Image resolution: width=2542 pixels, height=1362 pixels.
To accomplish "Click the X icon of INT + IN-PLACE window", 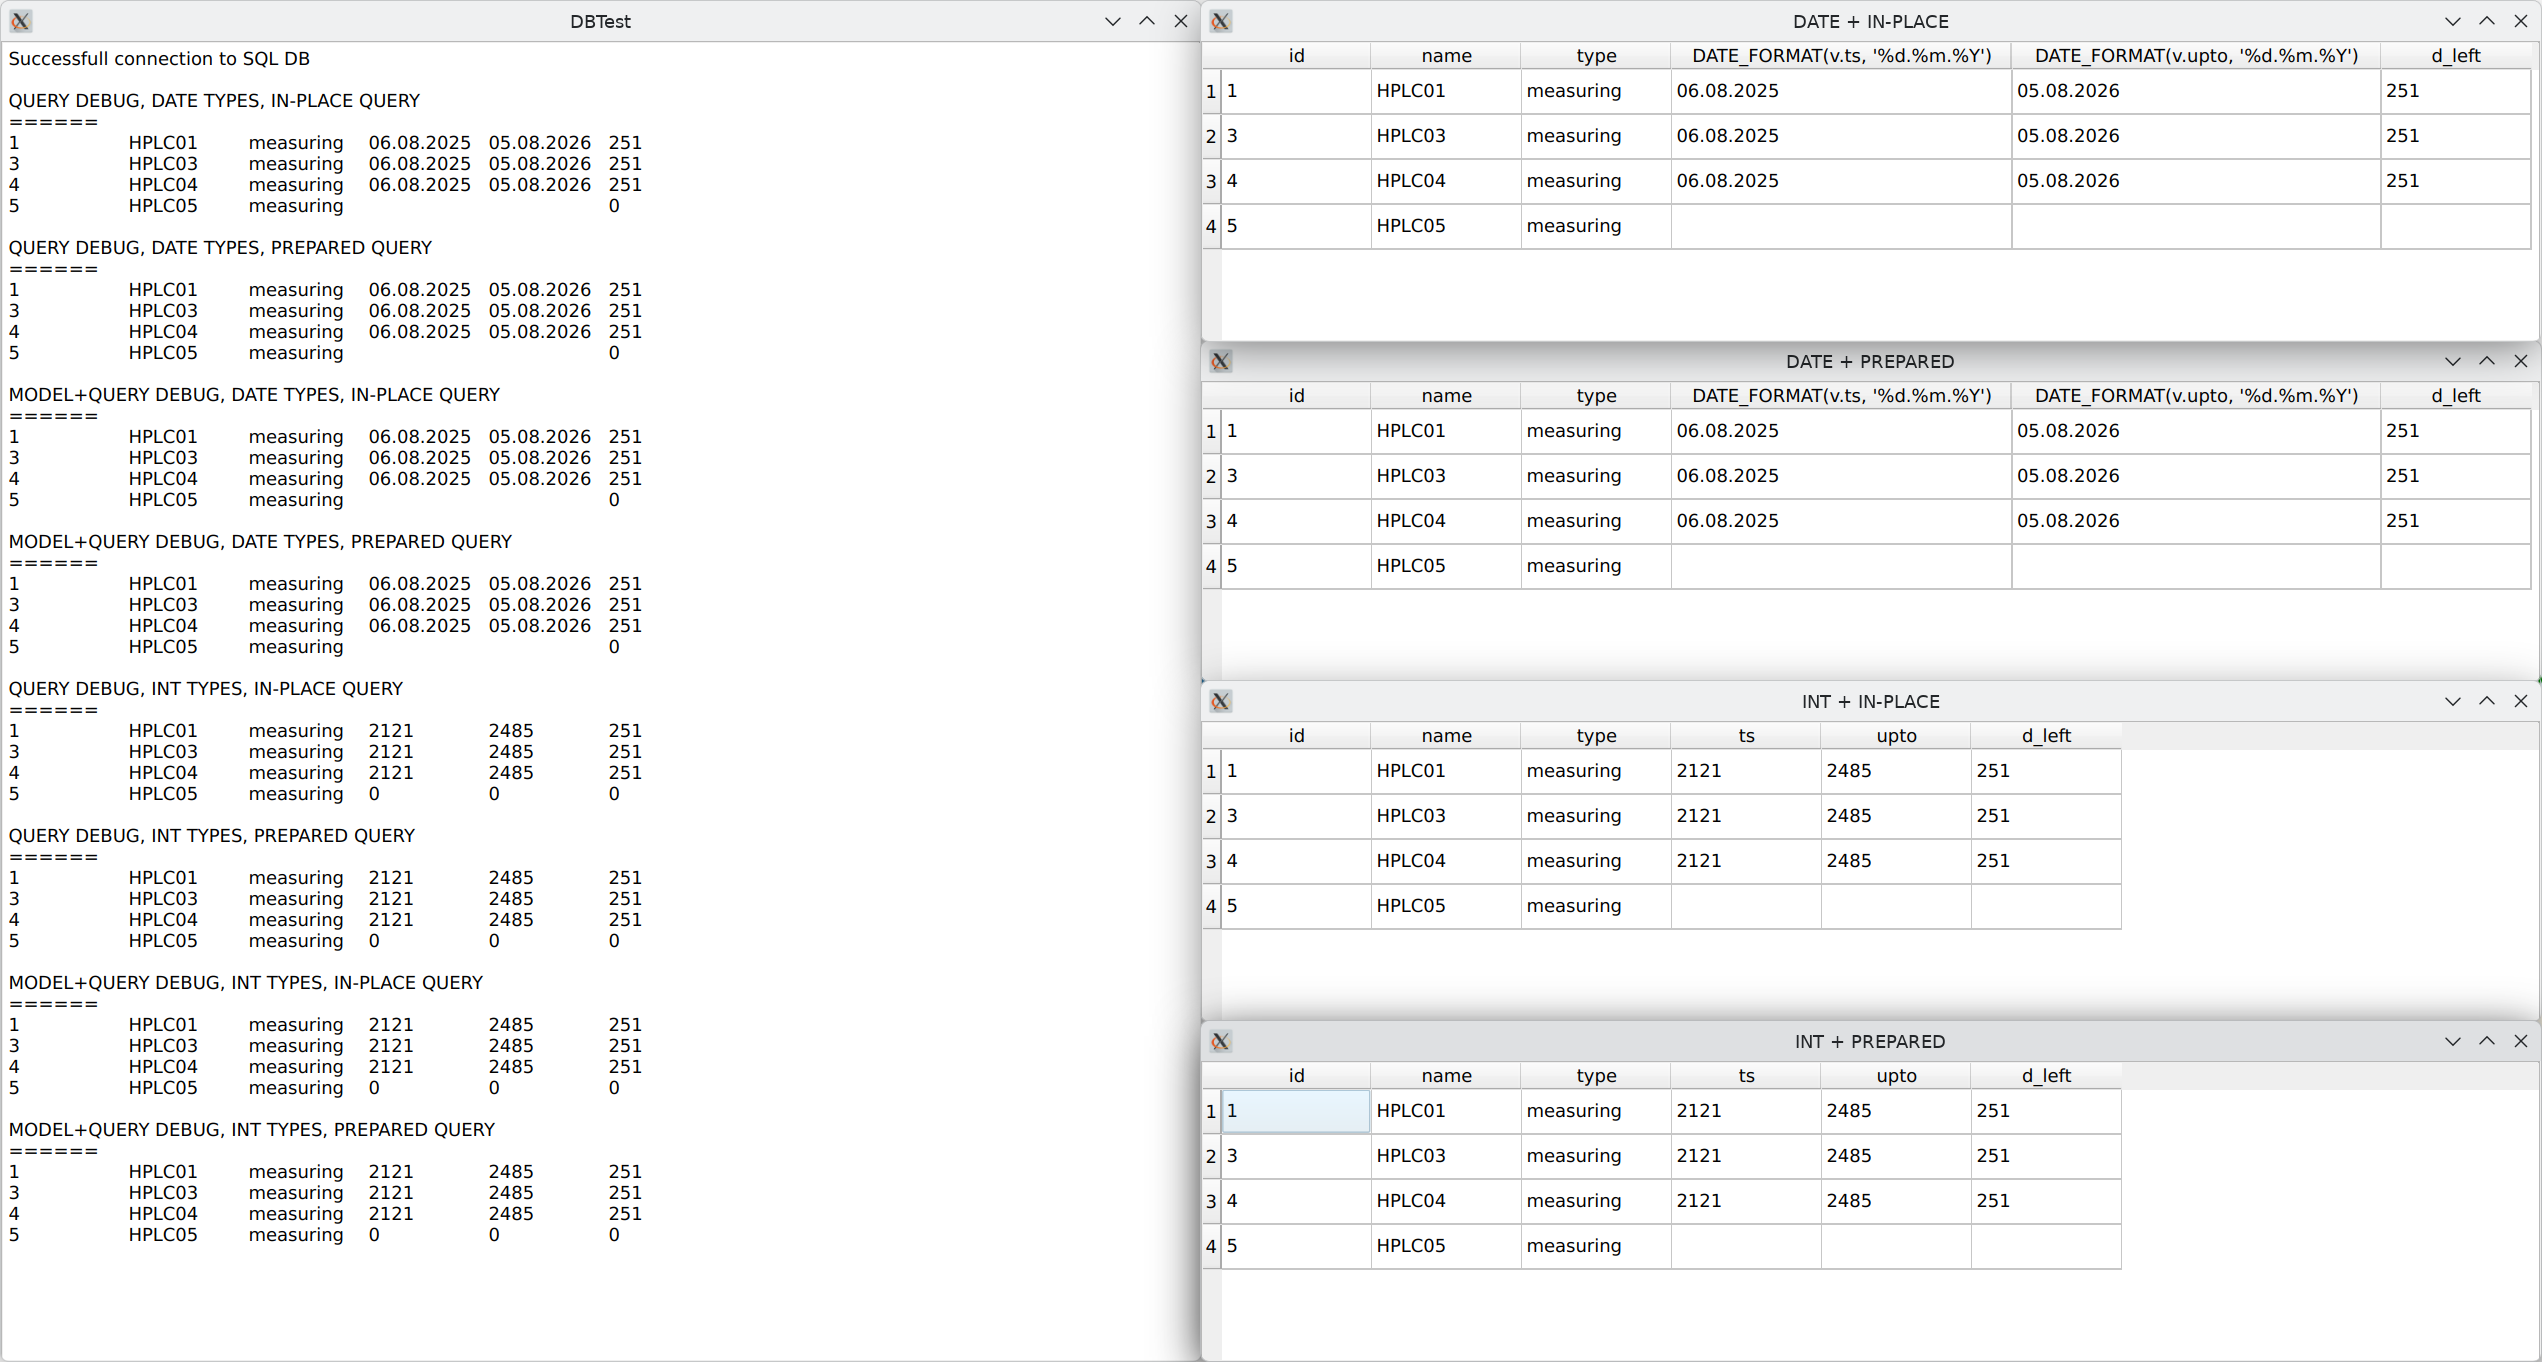I will (x=1220, y=701).
